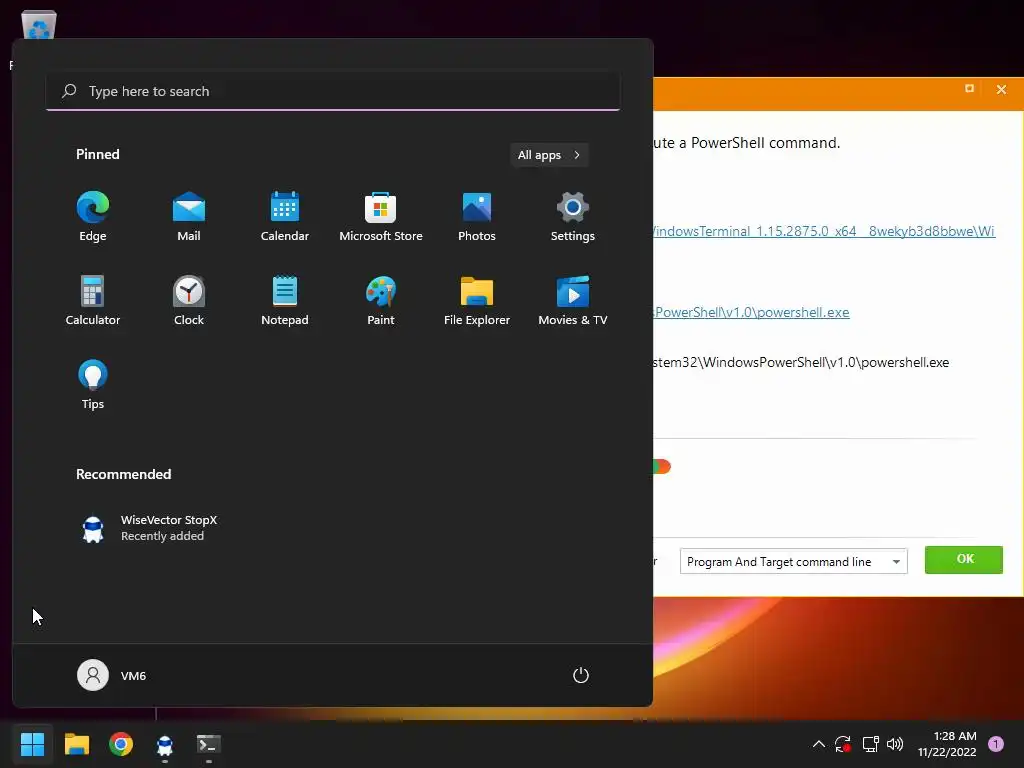This screenshot has height=768, width=1024.
Task: Open the PowerShell\v1.0\powershell.exe link
Action: [751, 312]
